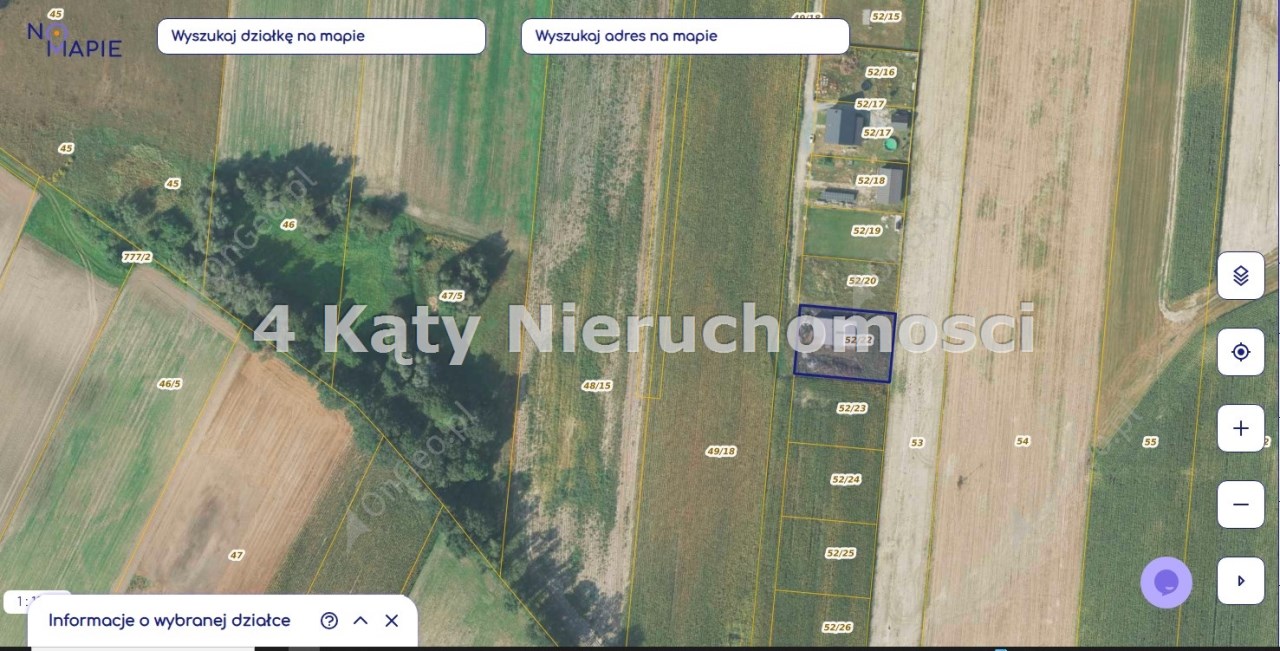Select the highlighted parcel 52/22
Image resolution: width=1280 pixels, height=651 pixels.
click(x=845, y=344)
